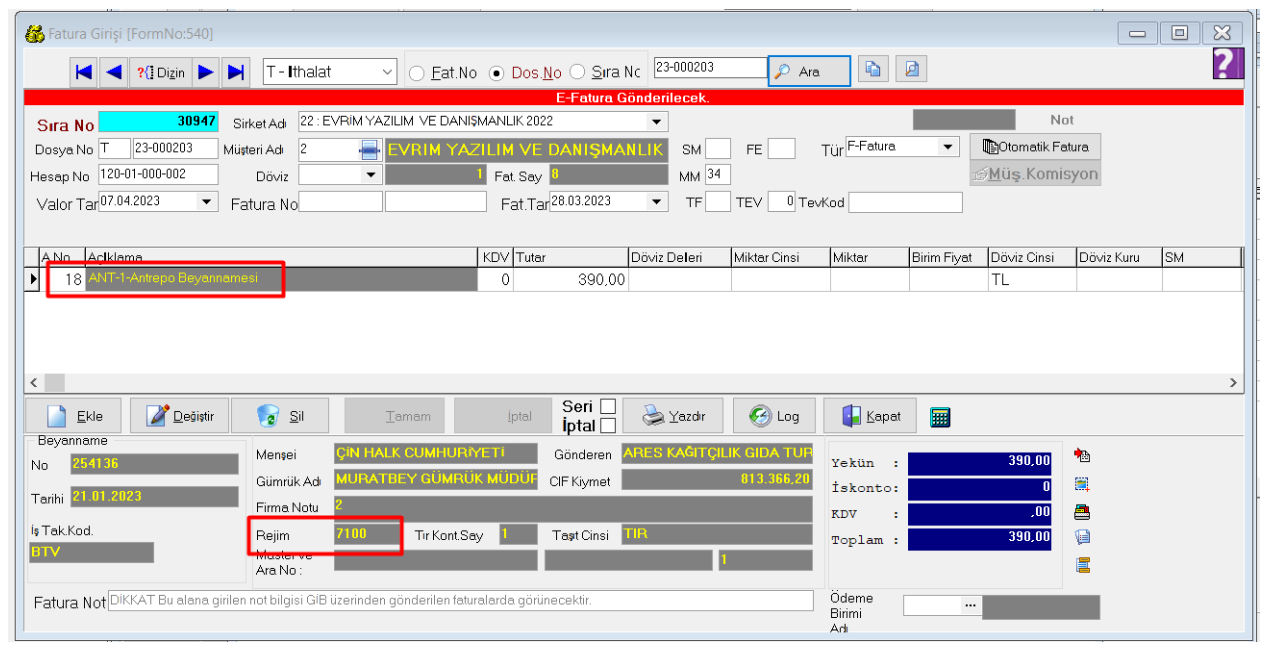The width and height of the screenshot is (1275, 656).
Task: Click the Miktar Cinsi column header
Action: (780, 257)
